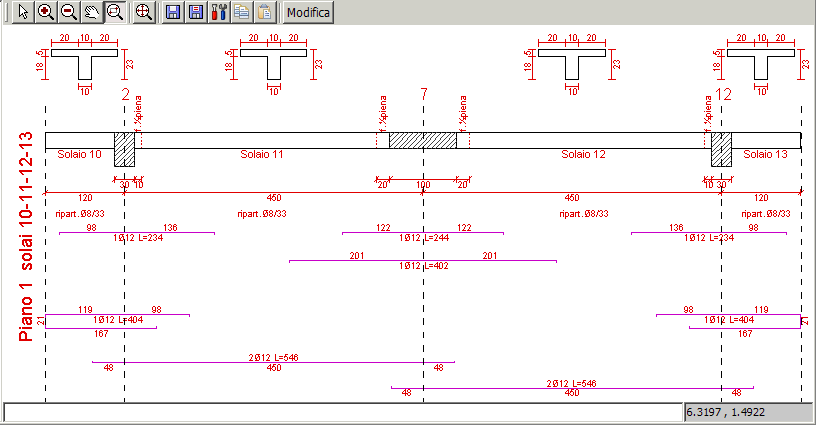Viewport: 816px width, 425px height.
Task: Click the vertical title Piano 1 solai 10-11-12-13
Action: pyautogui.click(x=26, y=237)
